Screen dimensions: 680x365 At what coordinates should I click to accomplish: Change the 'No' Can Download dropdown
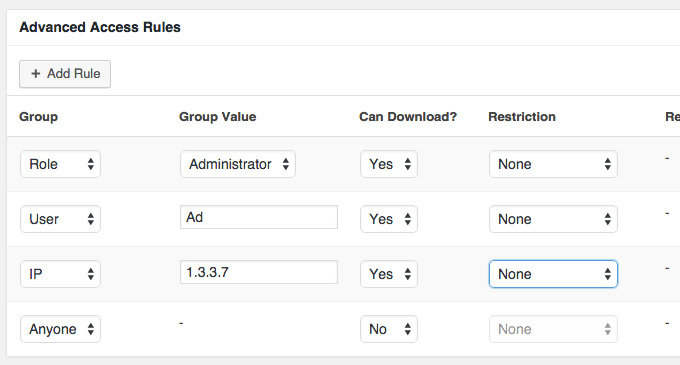tap(389, 329)
